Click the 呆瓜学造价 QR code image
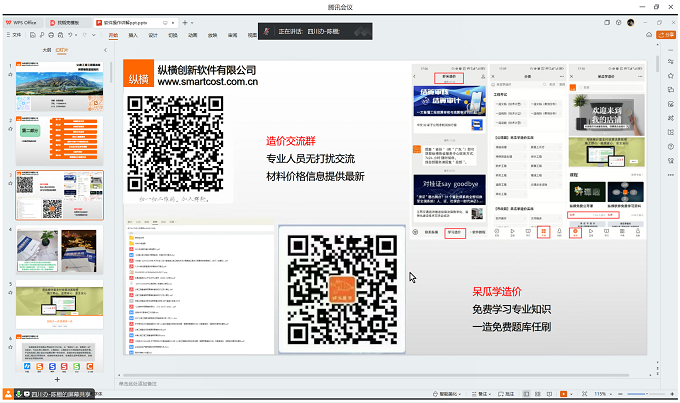The image size is (680, 403). pos(342,289)
